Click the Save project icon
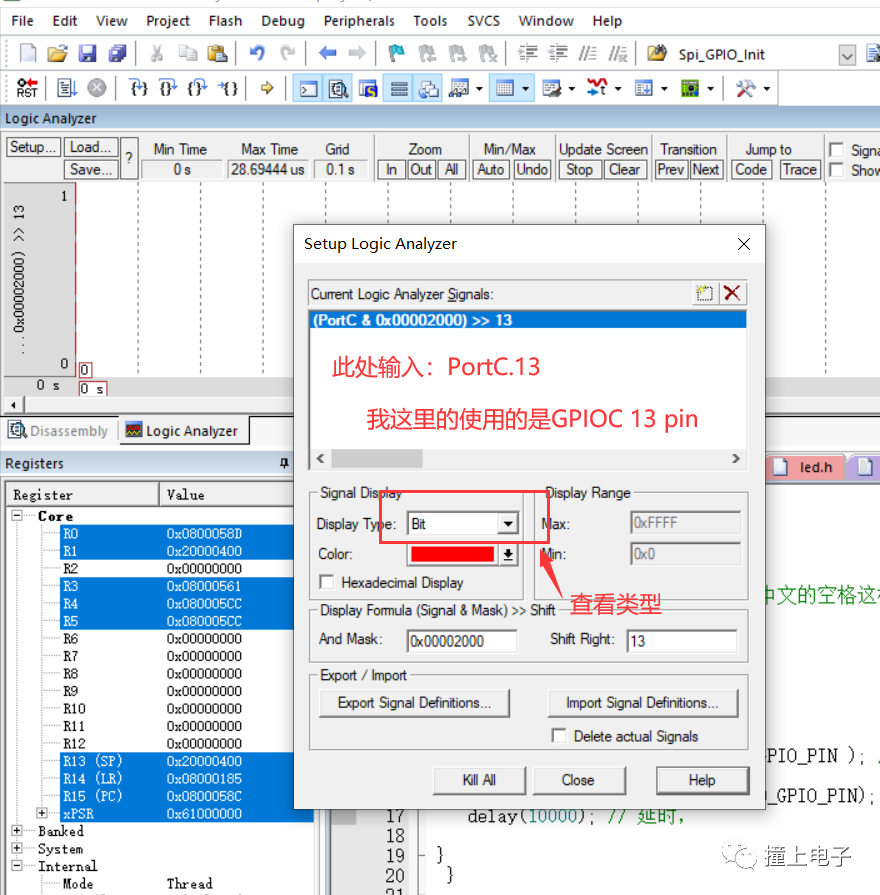 click(x=88, y=51)
